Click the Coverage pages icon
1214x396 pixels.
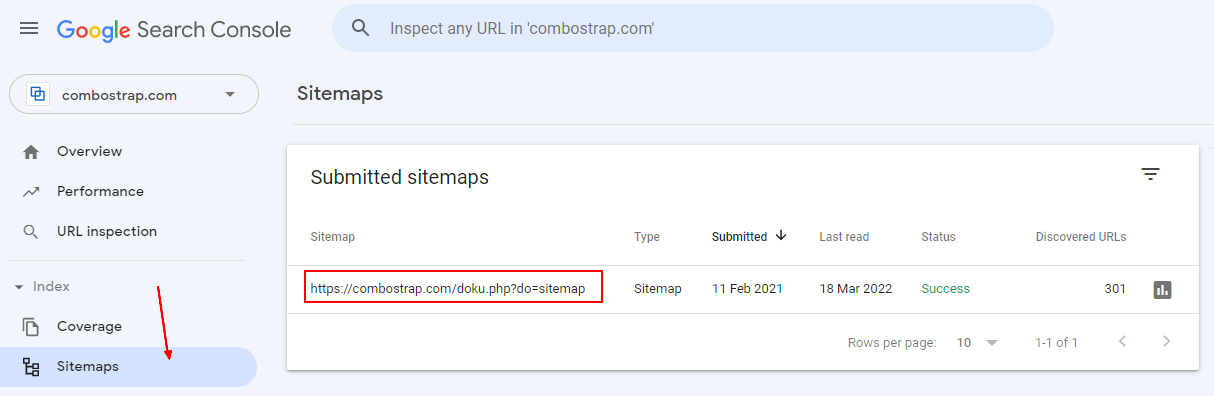[x=31, y=327]
